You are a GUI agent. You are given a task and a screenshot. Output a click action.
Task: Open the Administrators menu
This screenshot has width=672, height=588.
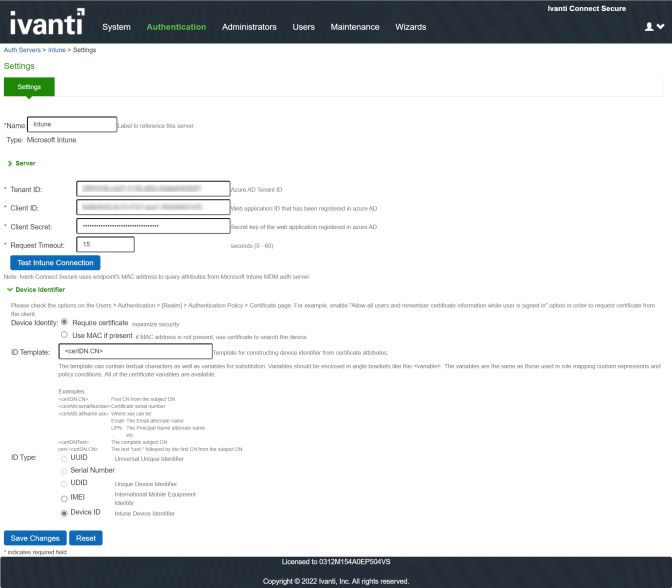tap(249, 27)
